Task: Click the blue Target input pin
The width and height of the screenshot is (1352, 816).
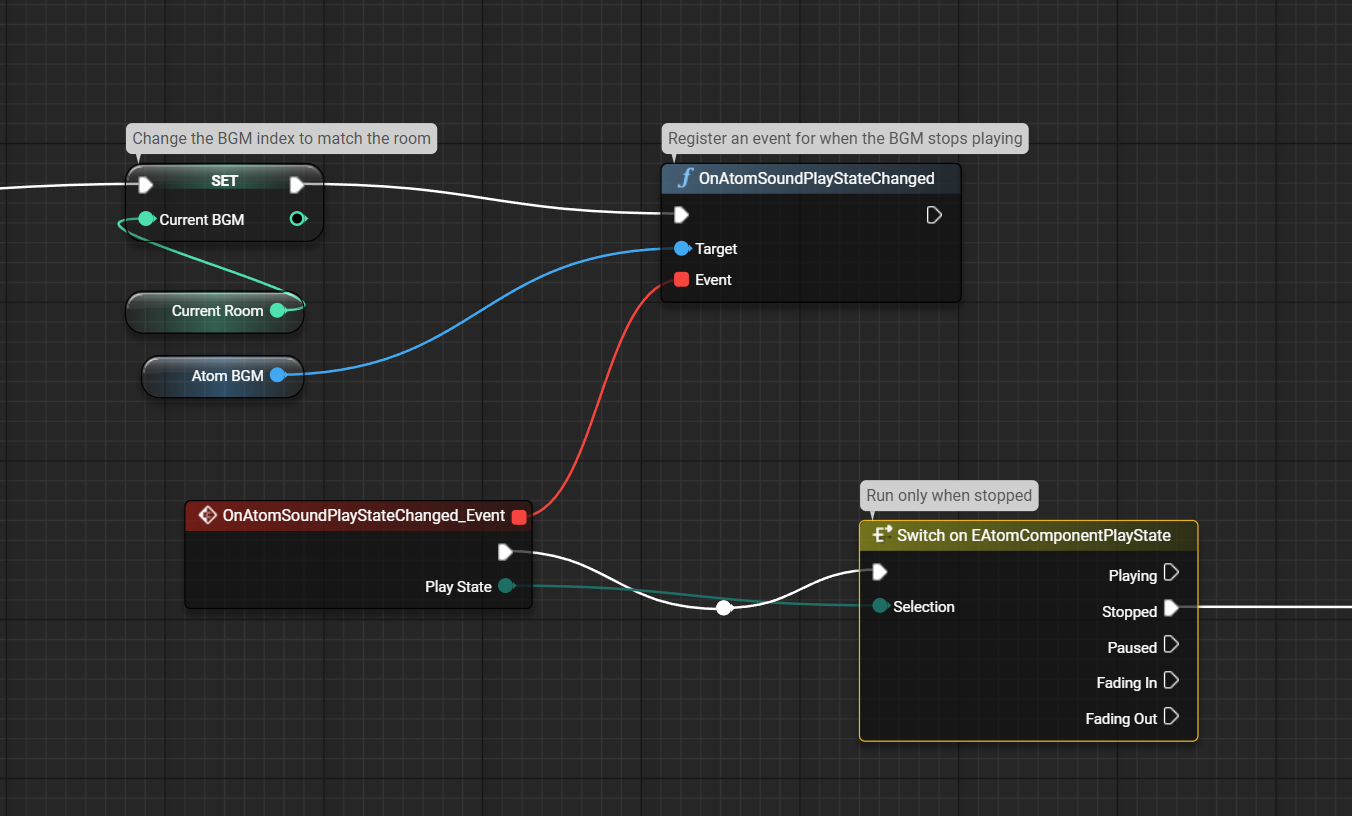Action: 682,248
